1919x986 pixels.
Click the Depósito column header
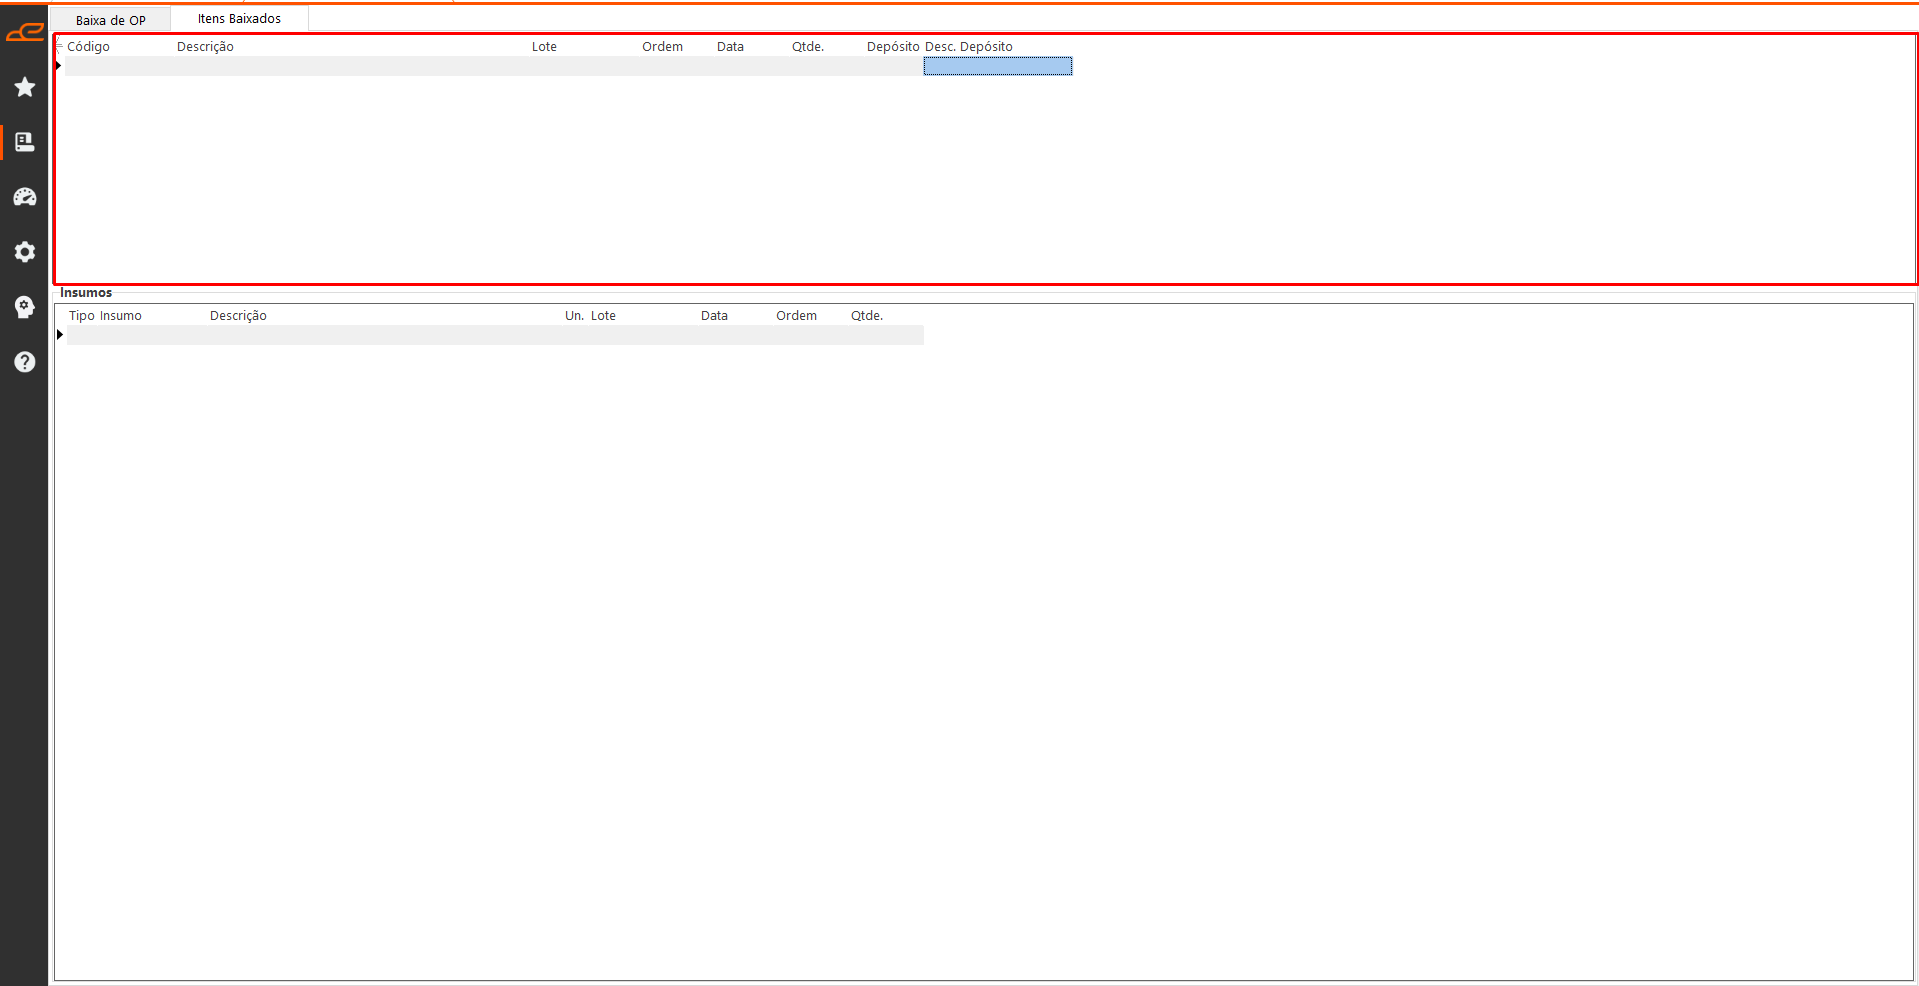coord(892,47)
